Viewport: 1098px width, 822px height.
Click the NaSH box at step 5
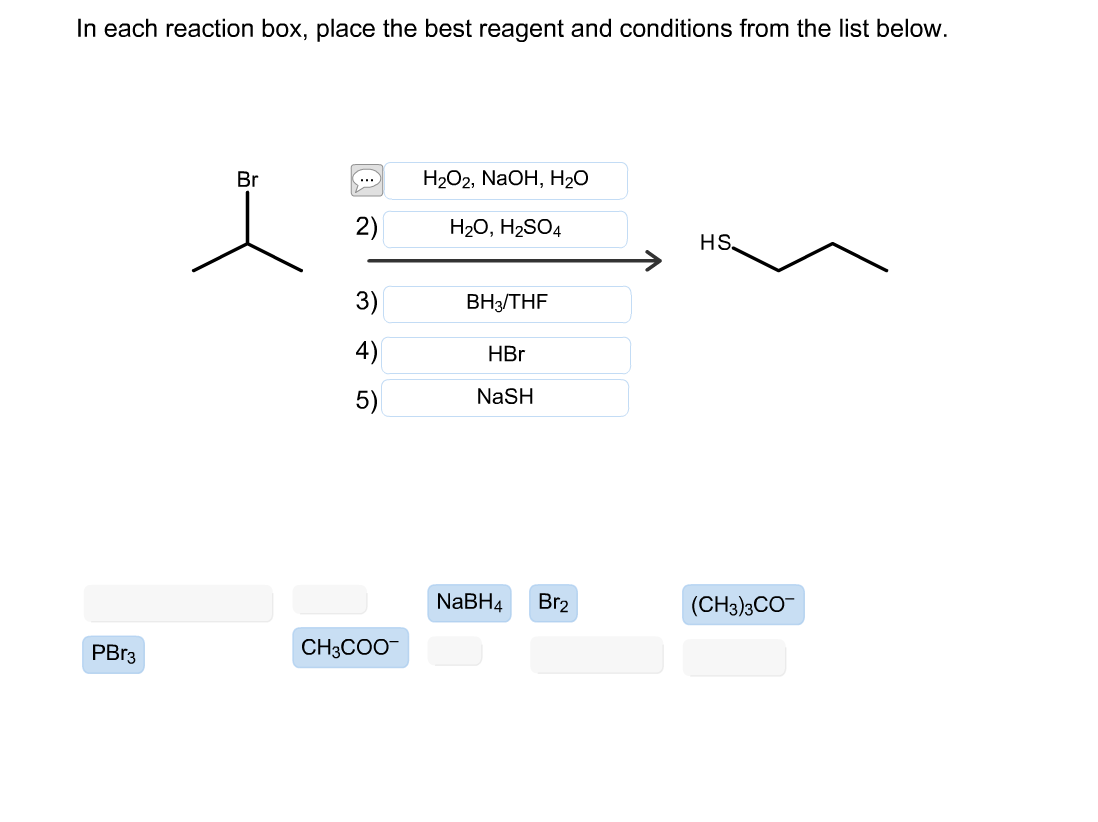click(505, 397)
